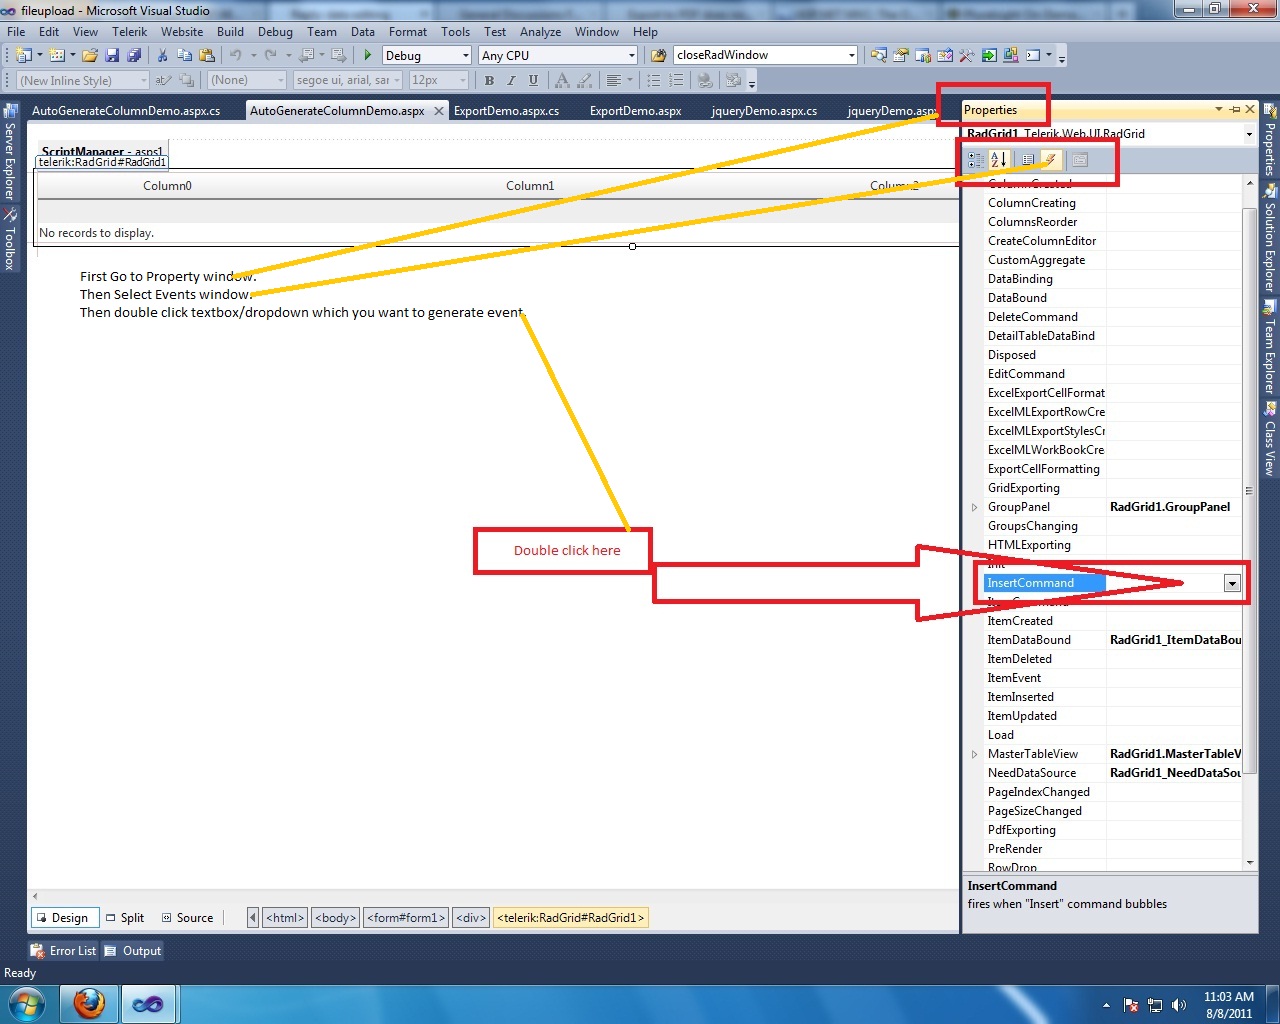This screenshot has width=1280, height=1024.
Task: Click the Align text toolbar icon
Action: 614,81
